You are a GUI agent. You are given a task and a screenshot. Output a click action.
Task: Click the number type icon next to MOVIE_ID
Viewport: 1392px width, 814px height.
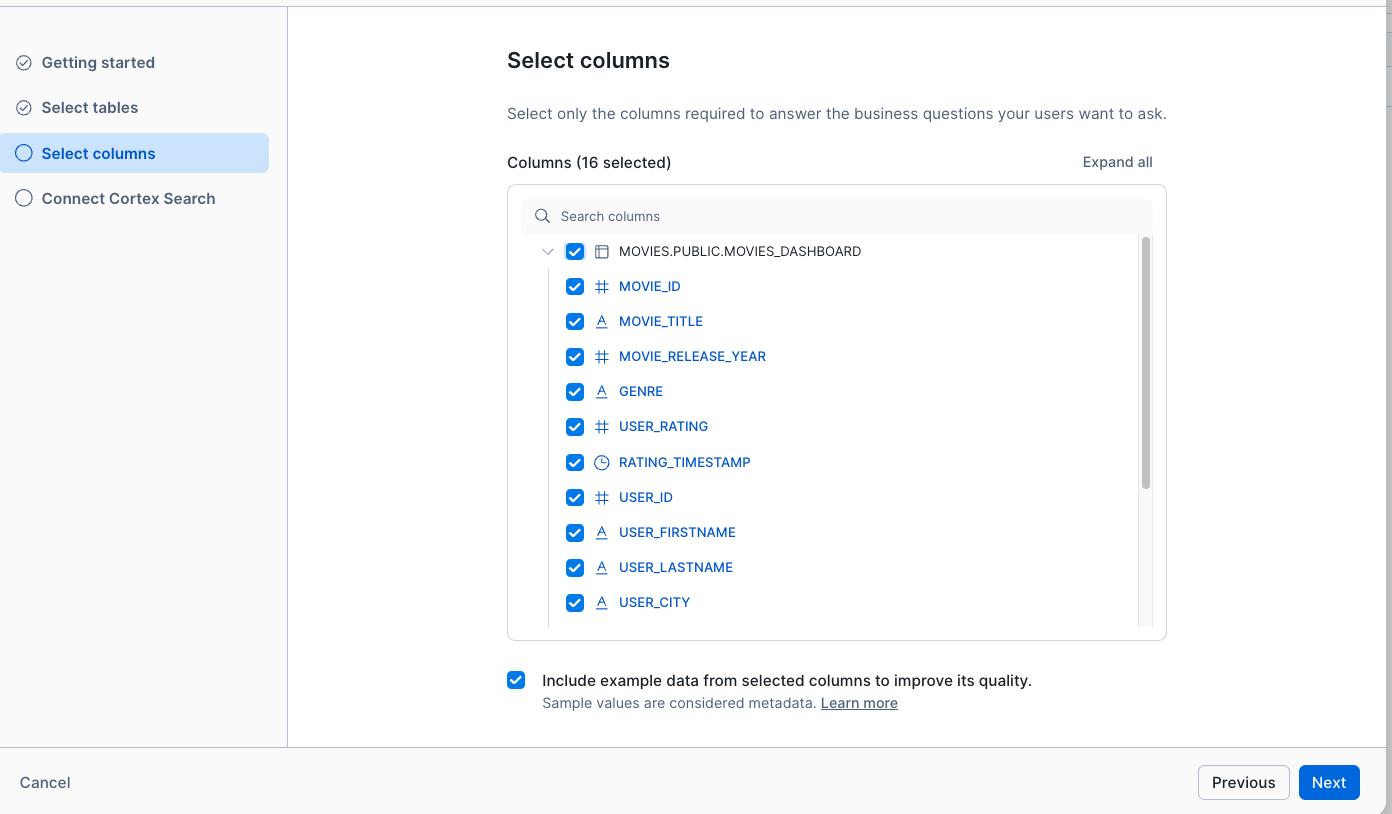(x=602, y=287)
